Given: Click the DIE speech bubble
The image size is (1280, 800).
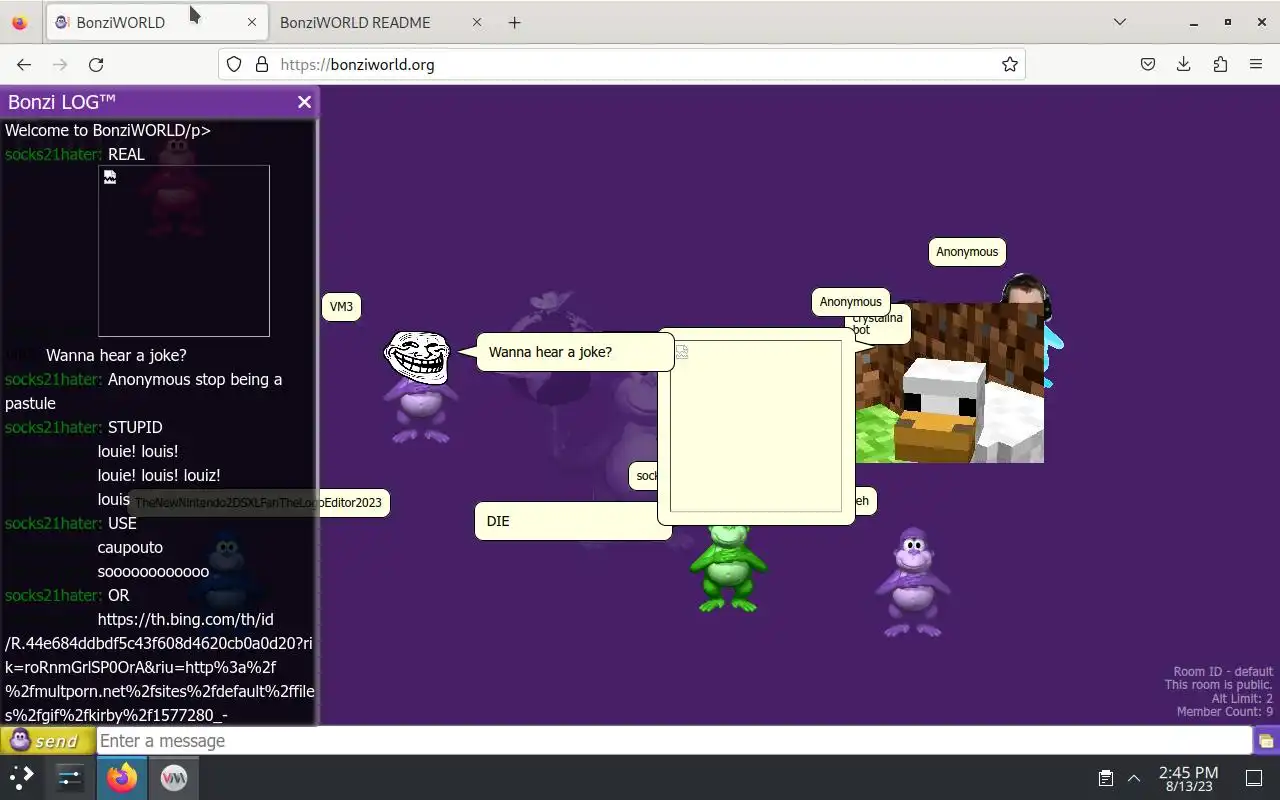Looking at the screenshot, I should (x=572, y=521).
